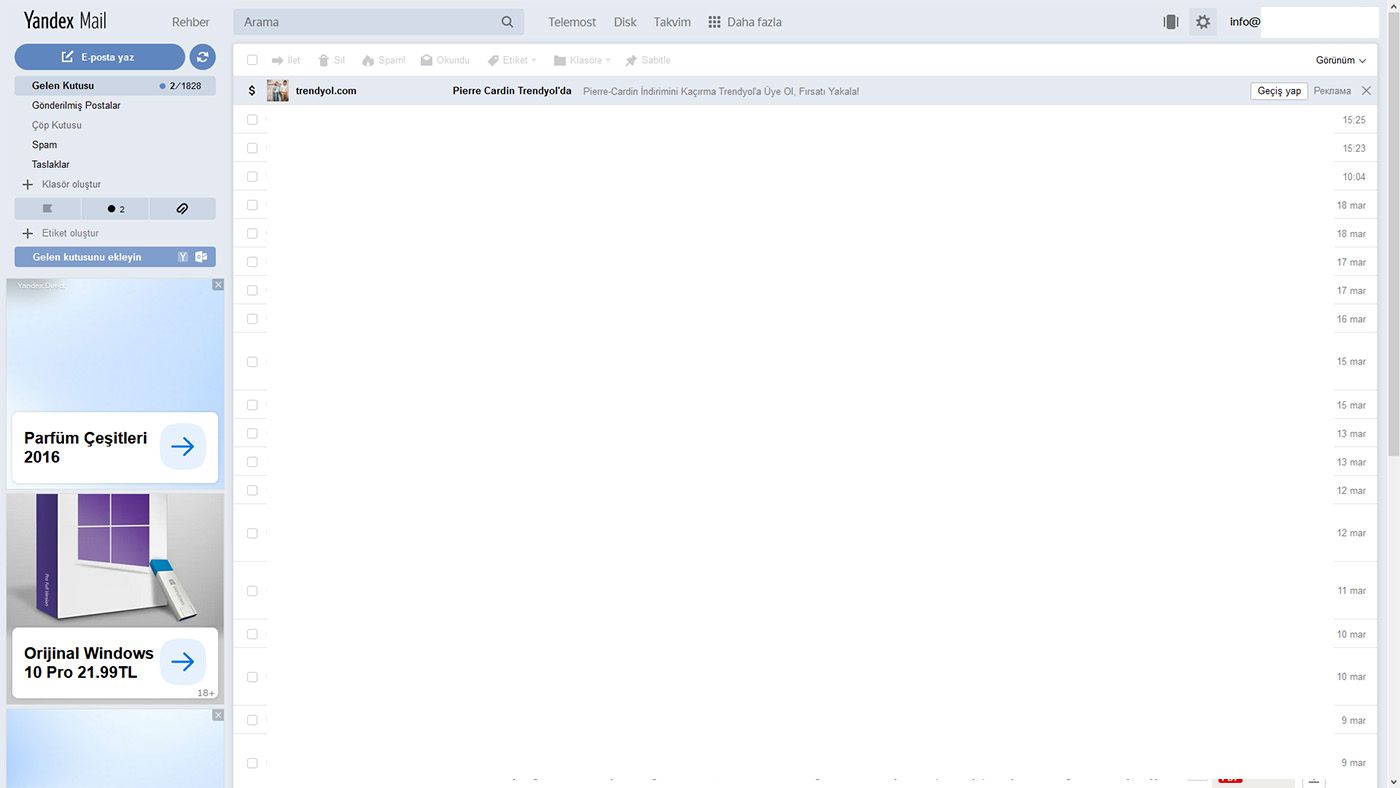Viewport: 1400px width, 788px height.
Task: Click the dollar sign icon on trendyol row
Action: [x=252, y=91]
